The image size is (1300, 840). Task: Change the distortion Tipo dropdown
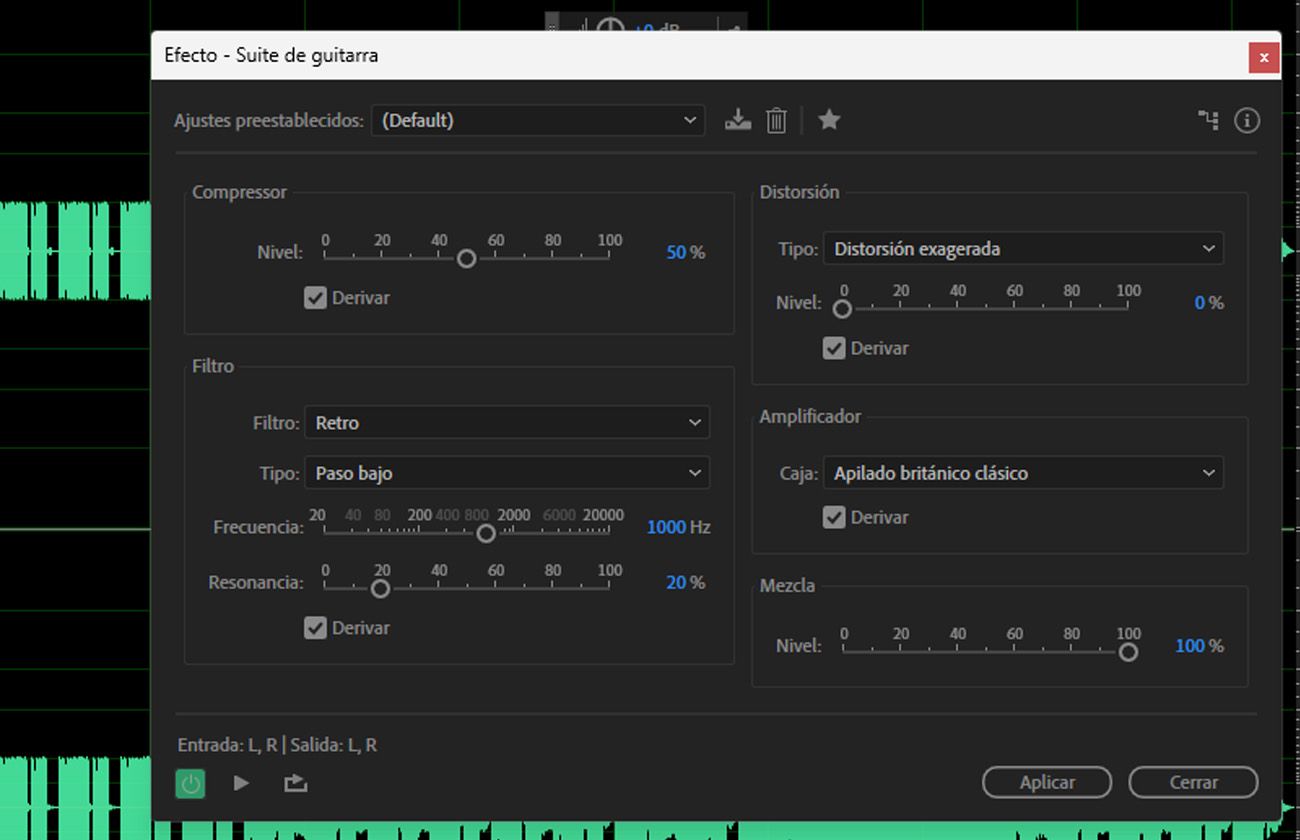[1023, 248]
